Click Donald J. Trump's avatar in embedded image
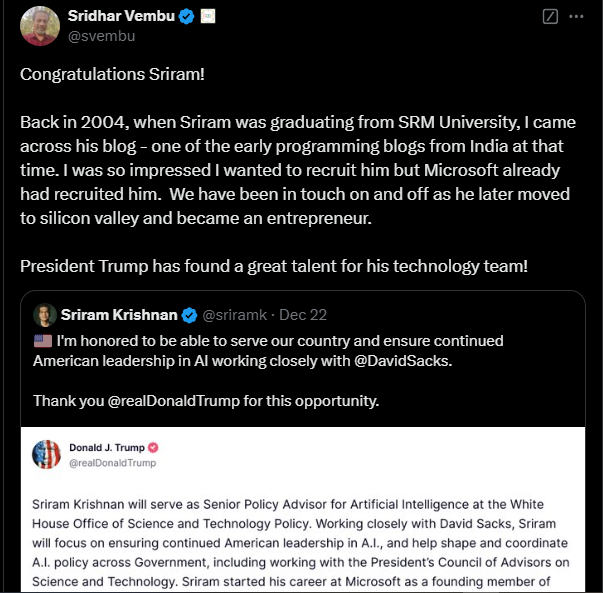This screenshot has width=603, height=593. [46, 455]
